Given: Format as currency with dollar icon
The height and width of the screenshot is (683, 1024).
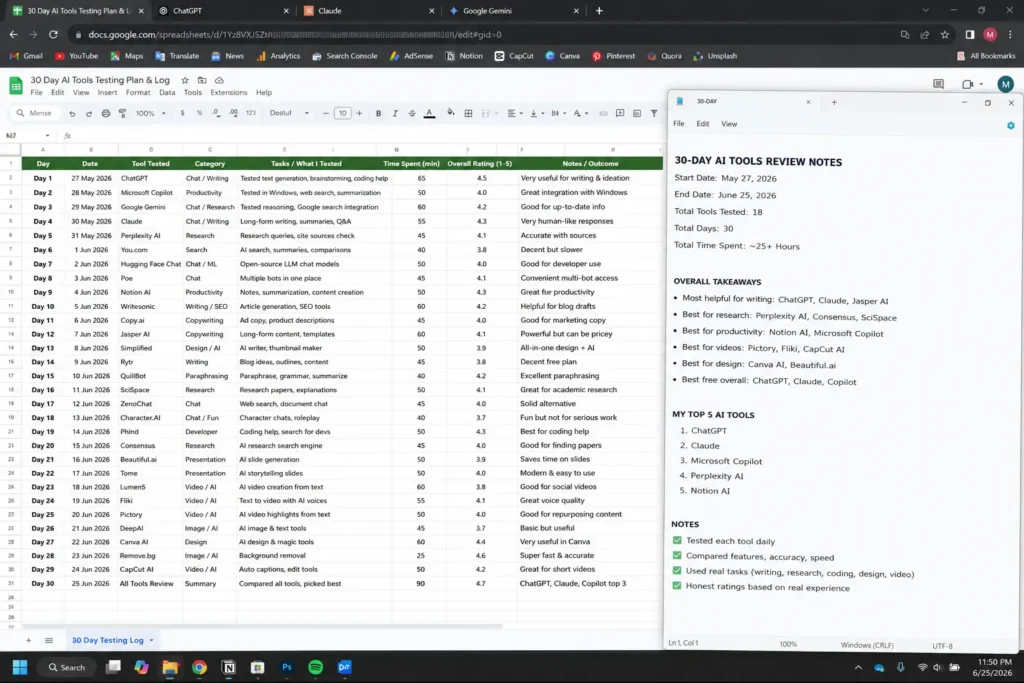Looking at the screenshot, I should click(182, 114).
